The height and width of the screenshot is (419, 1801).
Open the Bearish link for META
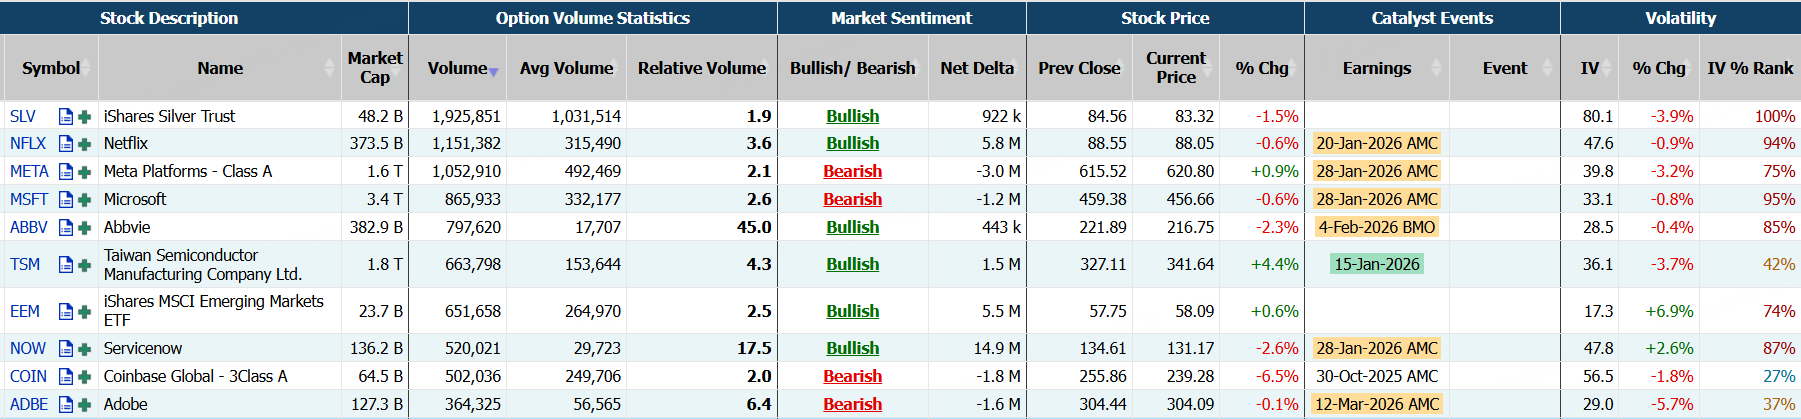[852, 172]
